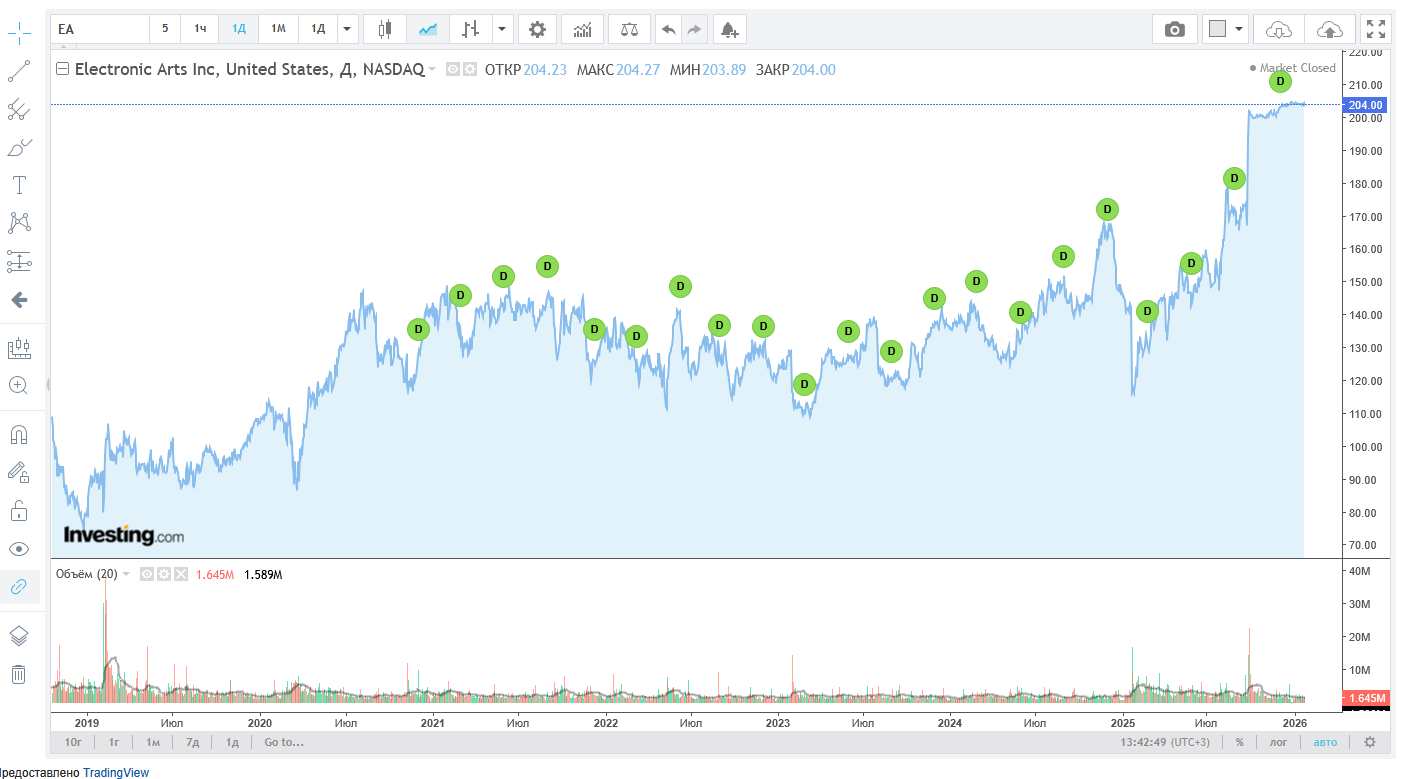Switch to area line chart style
The height and width of the screenshot is (779, 1402).
428,29
